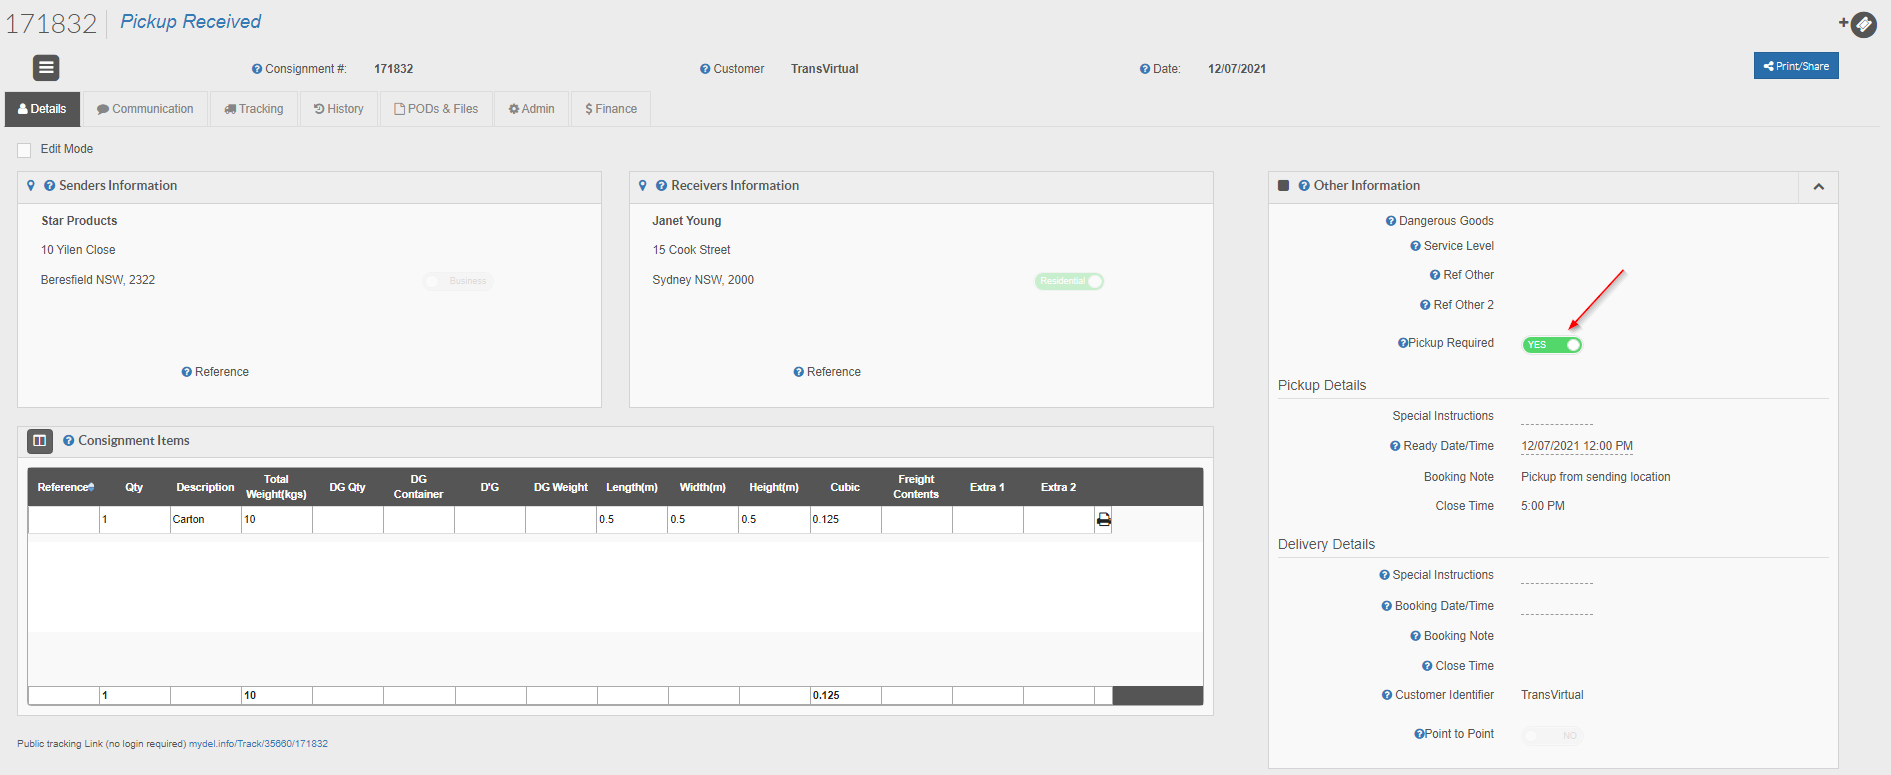Image resolution: width=1891 pixels, height=775 pixels.
Task: Click the Cubic cell 0.125 in Carton row
Action: click(x=846, y=519)
